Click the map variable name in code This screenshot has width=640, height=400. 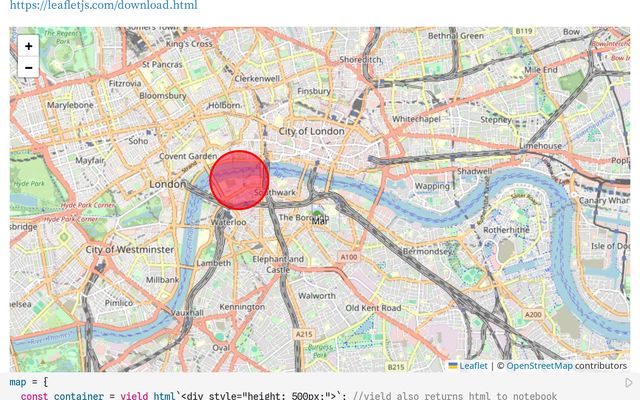click(18, 382)
